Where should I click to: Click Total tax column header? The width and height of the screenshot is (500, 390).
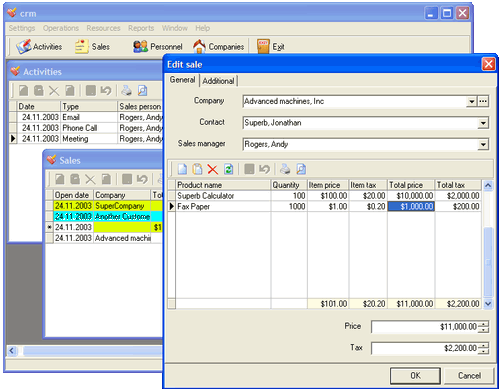(x=458, y=185)
